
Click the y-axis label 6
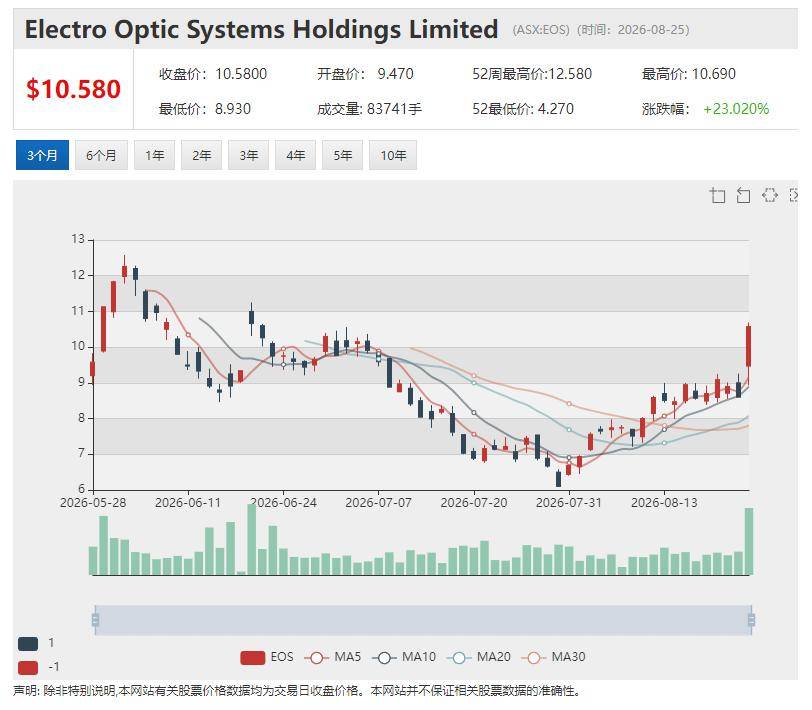coord(81,489)
